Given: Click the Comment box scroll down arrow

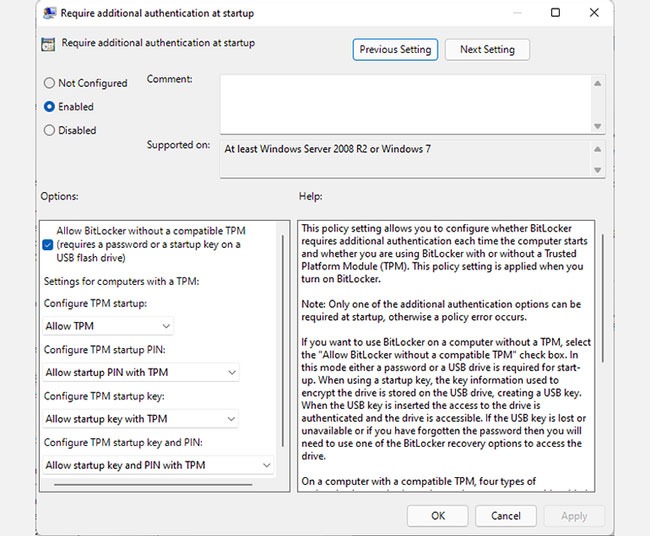Looking at the screenshot, I should coord(597,126).
